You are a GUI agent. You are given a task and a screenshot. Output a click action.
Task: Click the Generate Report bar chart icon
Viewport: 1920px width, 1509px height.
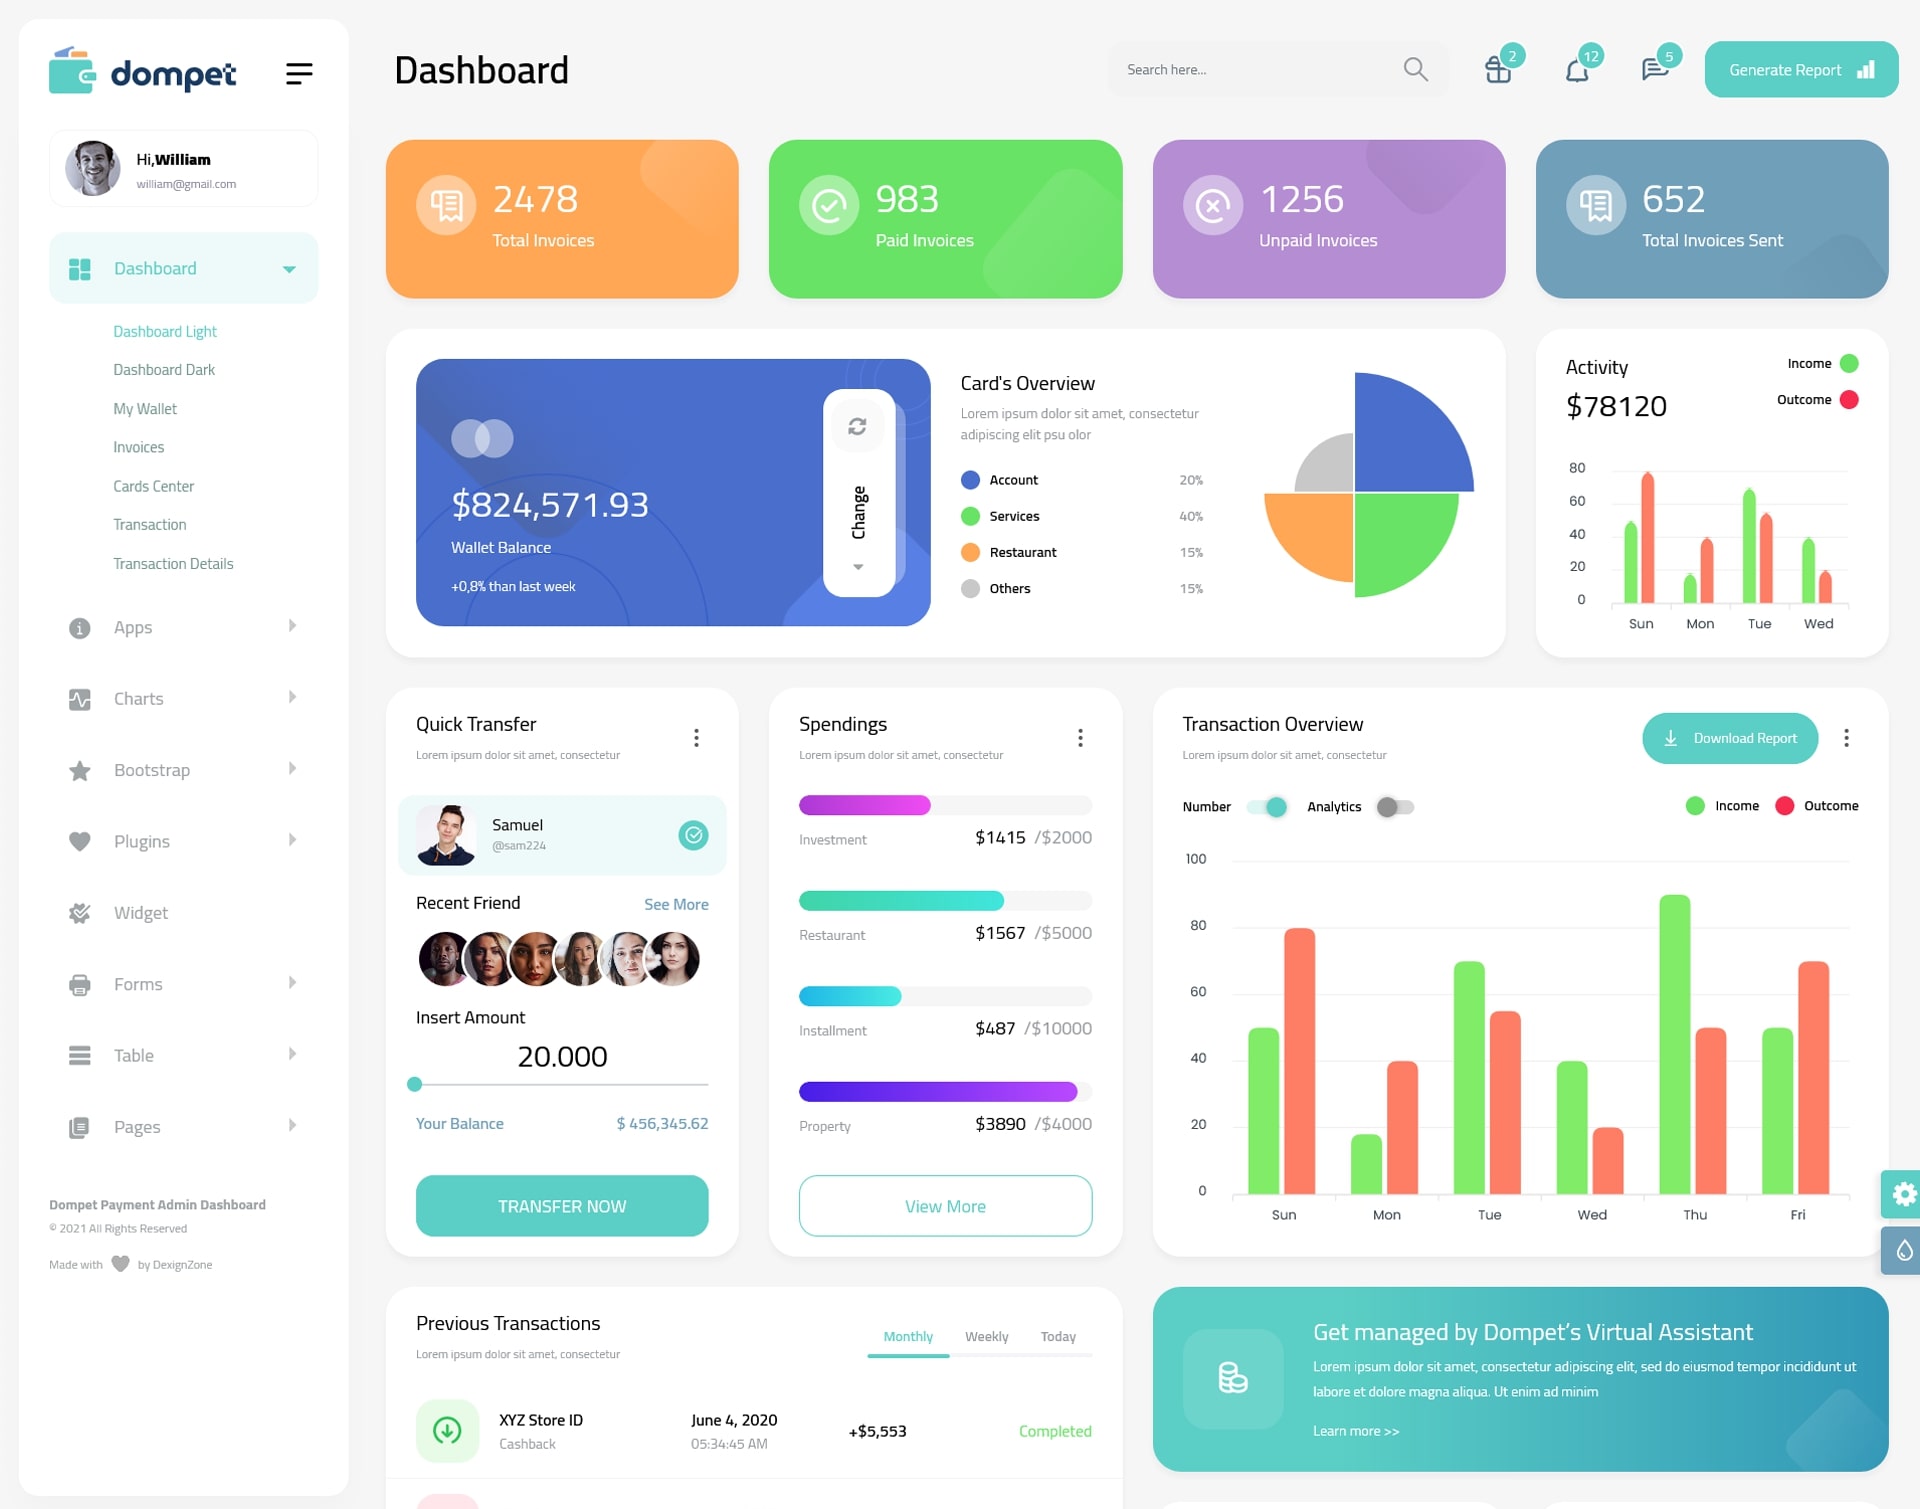[1865, 69]
